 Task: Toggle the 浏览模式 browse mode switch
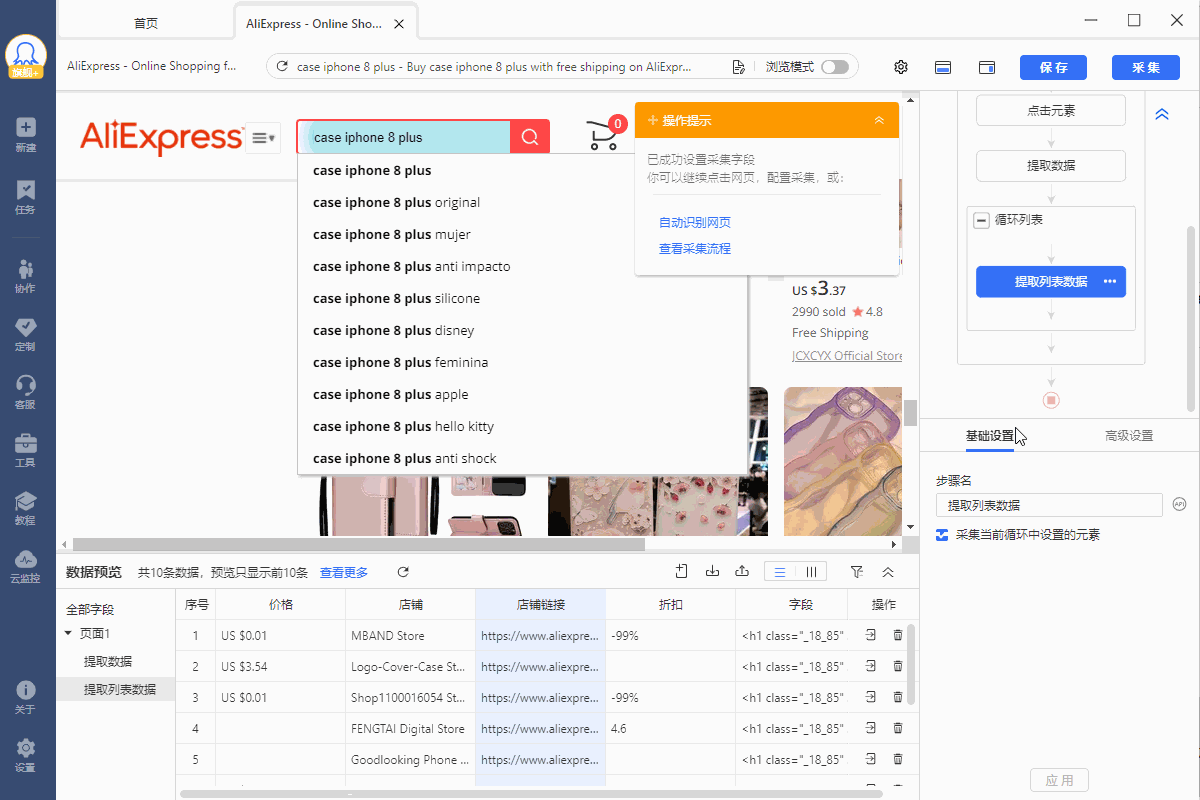pyautogui.click(x=834, y=67)
